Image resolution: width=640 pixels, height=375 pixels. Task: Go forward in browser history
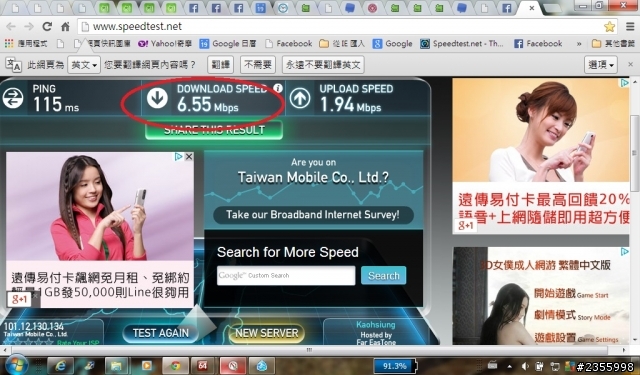[x=29, y=27]
